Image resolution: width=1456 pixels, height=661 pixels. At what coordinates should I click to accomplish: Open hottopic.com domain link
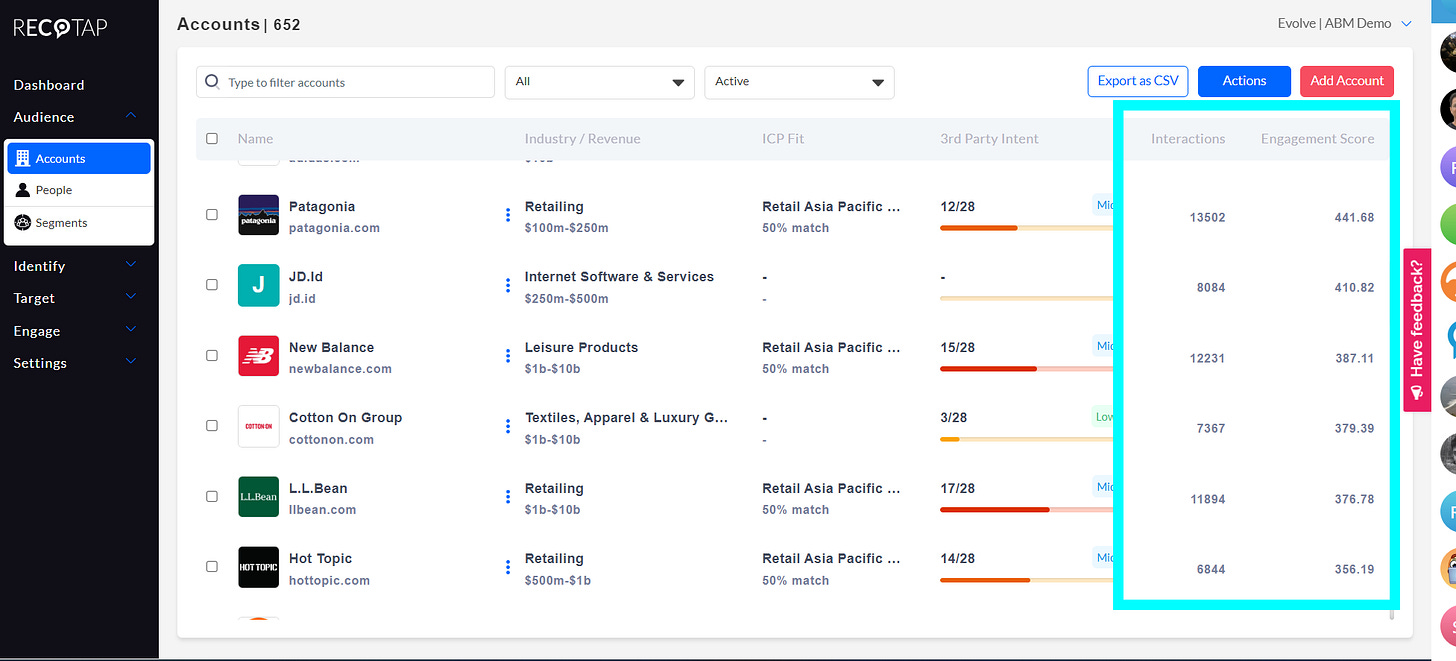(x=329, y=580)
